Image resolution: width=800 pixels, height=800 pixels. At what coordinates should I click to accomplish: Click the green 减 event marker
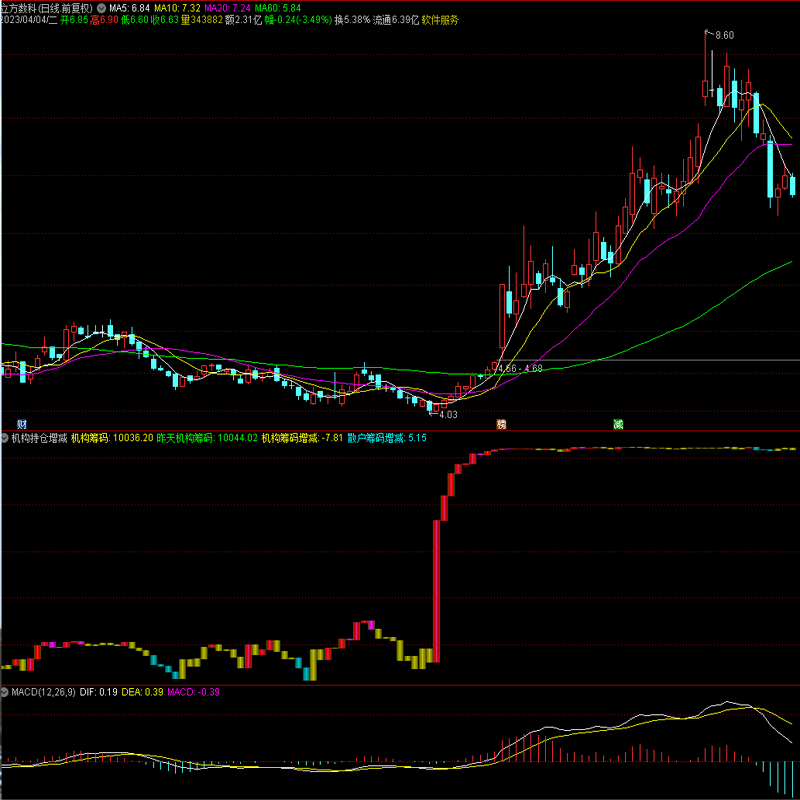pos(618,425)
